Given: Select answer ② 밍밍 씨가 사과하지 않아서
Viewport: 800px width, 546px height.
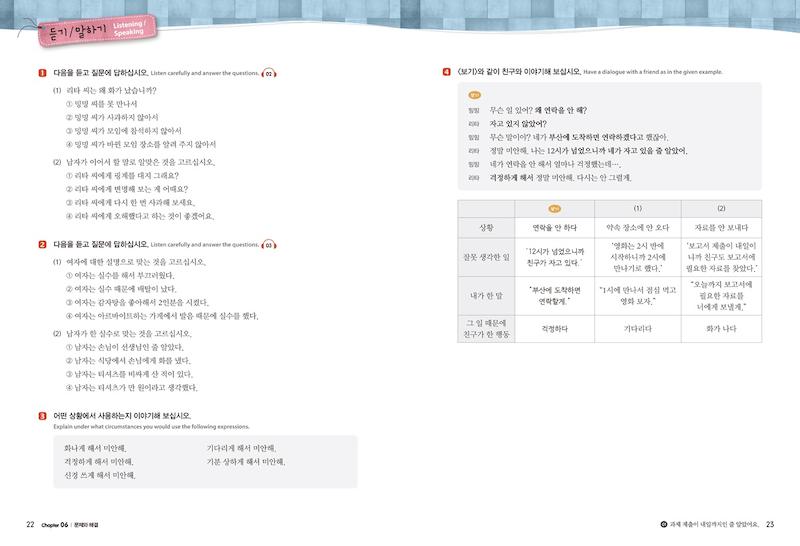Looking at the screenshot, I should point(112,117).
